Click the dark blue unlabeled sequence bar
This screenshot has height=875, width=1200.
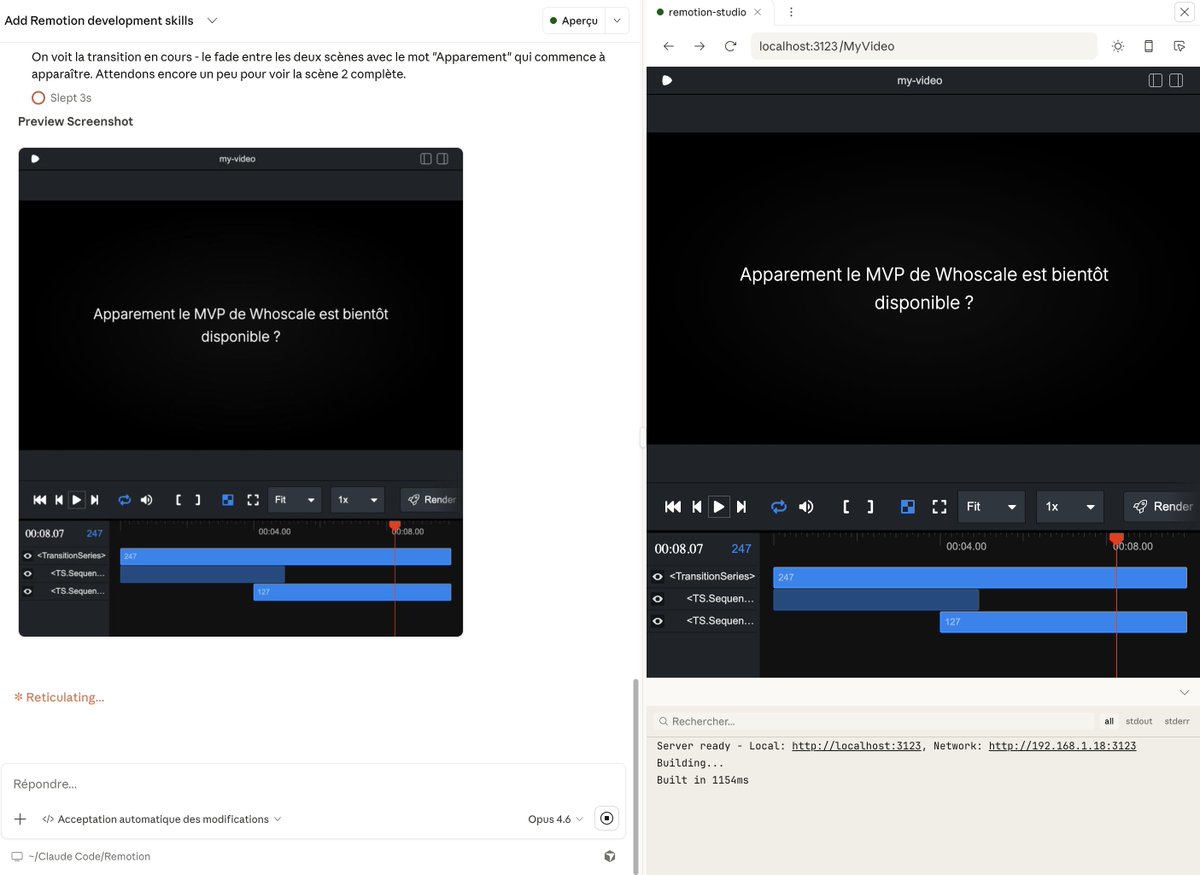pyautogui.click(x=876, y=599)
